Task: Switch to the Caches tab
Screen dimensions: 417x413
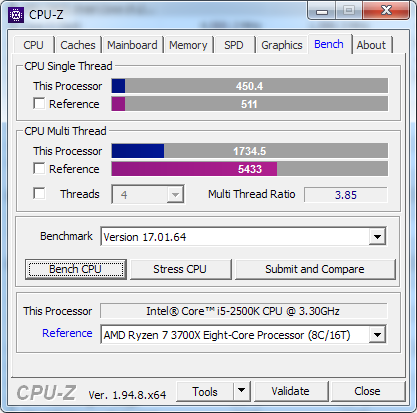Action: point(78,45)
